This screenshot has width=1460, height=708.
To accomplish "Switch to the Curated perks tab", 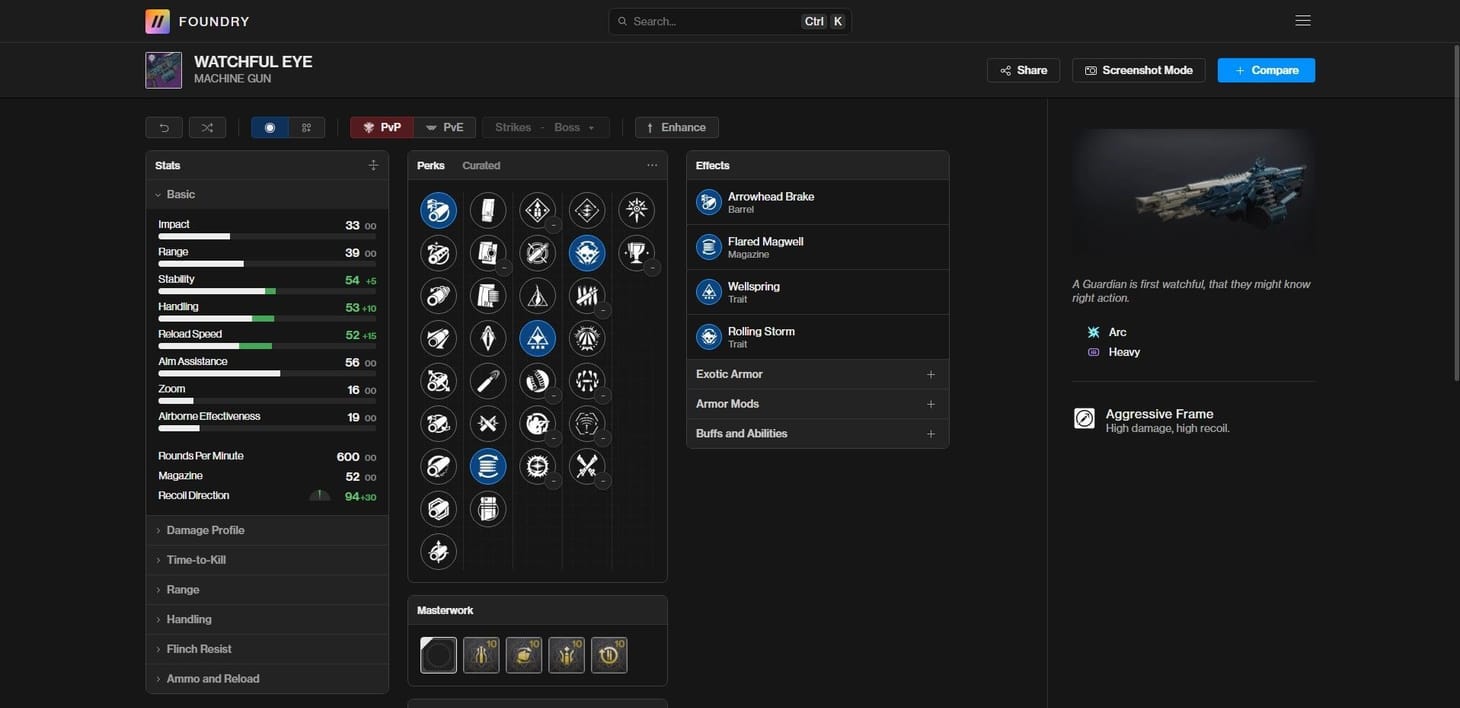I will pos(481,165).
